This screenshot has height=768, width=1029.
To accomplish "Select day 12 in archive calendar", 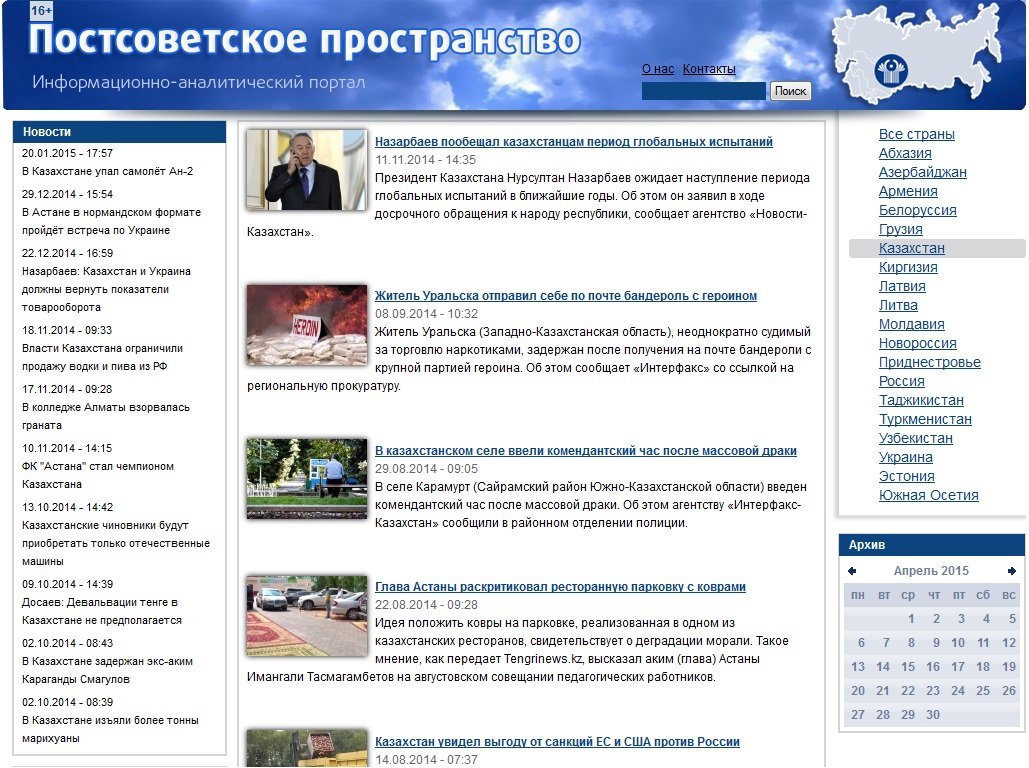I will [1009, 643].
